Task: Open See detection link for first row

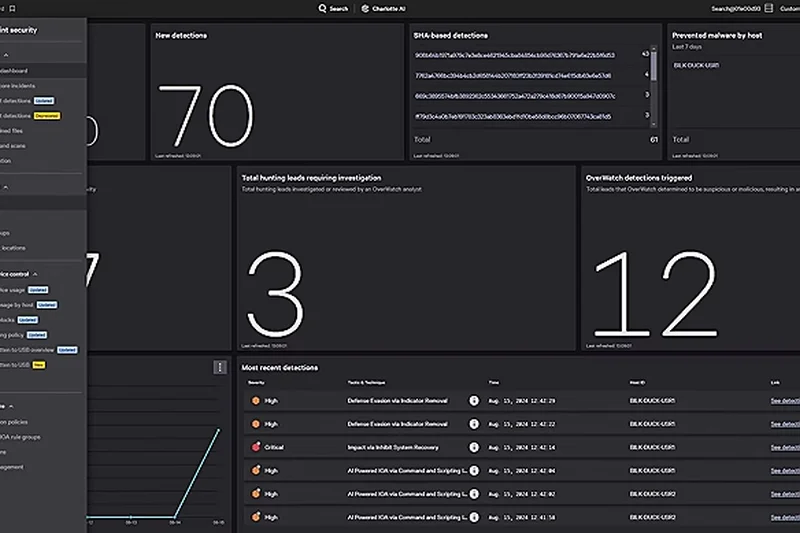Action: (x=784, y=400)
